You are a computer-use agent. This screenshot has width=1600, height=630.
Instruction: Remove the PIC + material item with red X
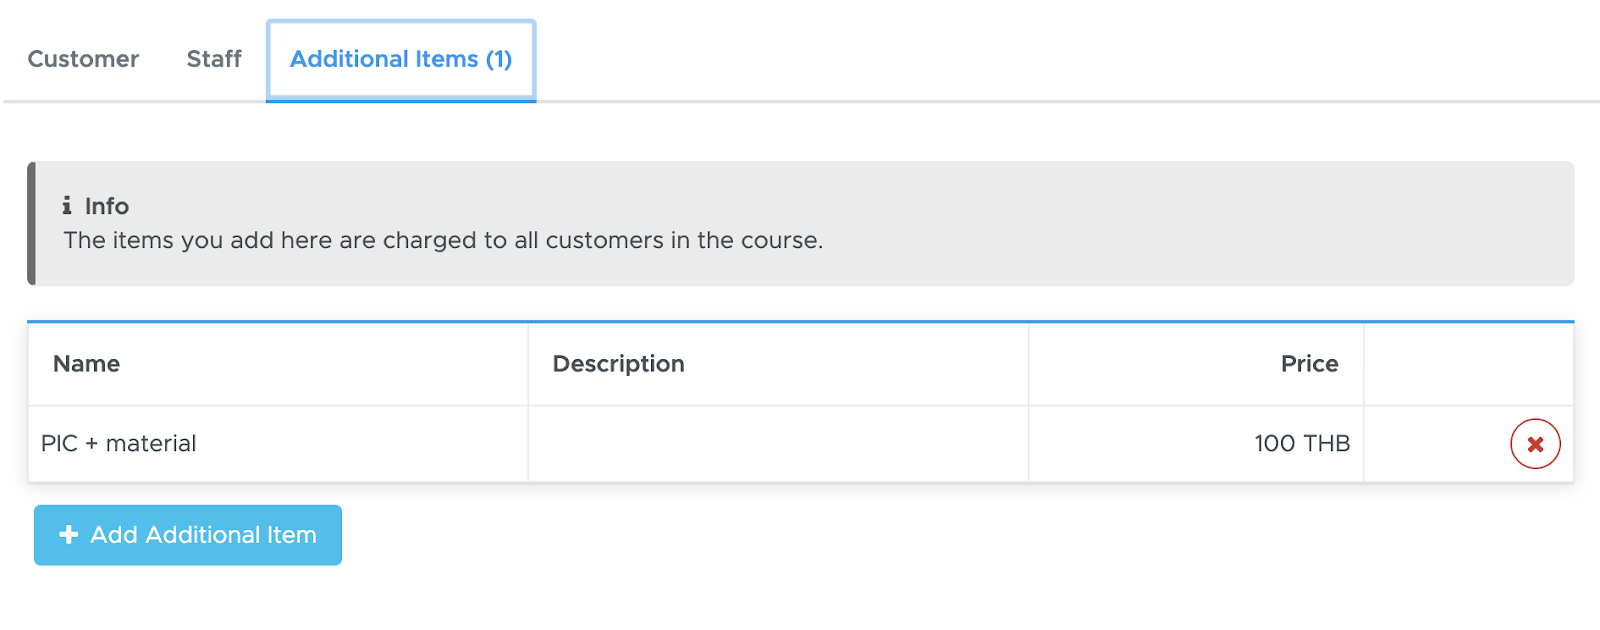1535,444
